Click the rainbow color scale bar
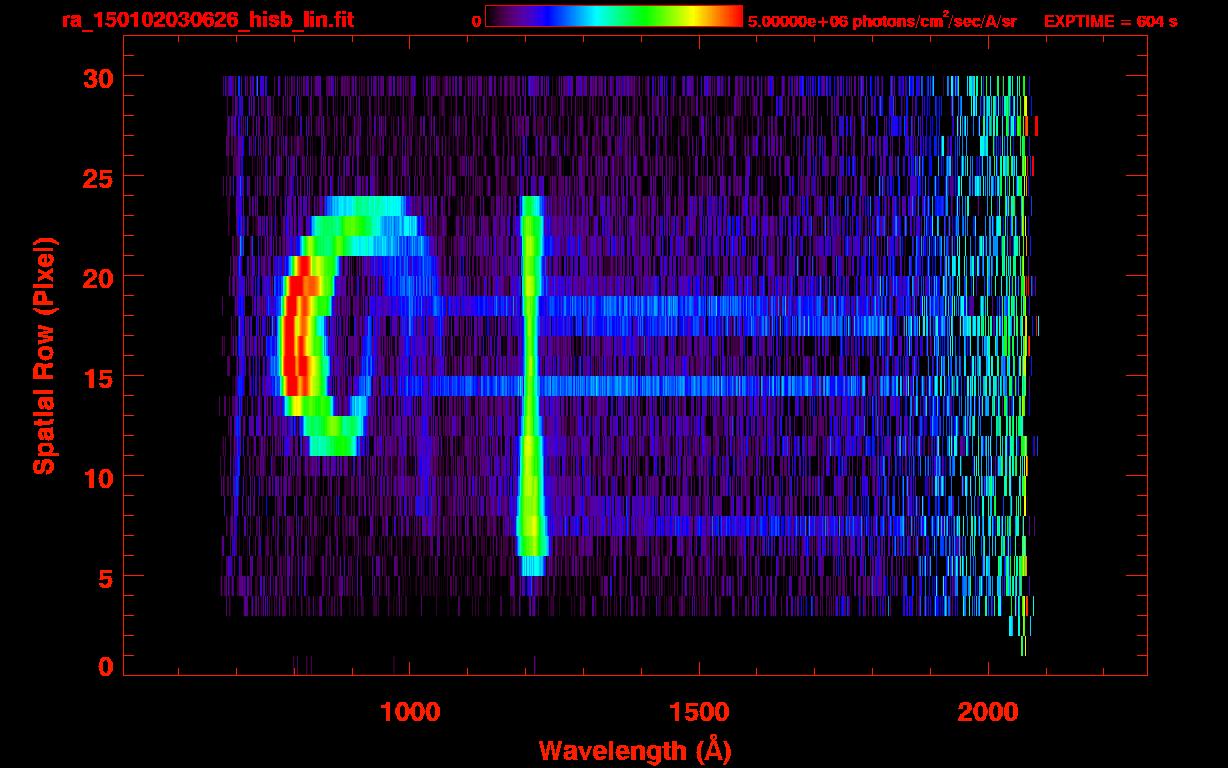Screen dimensions: 1228x768 tap(614, 16)
